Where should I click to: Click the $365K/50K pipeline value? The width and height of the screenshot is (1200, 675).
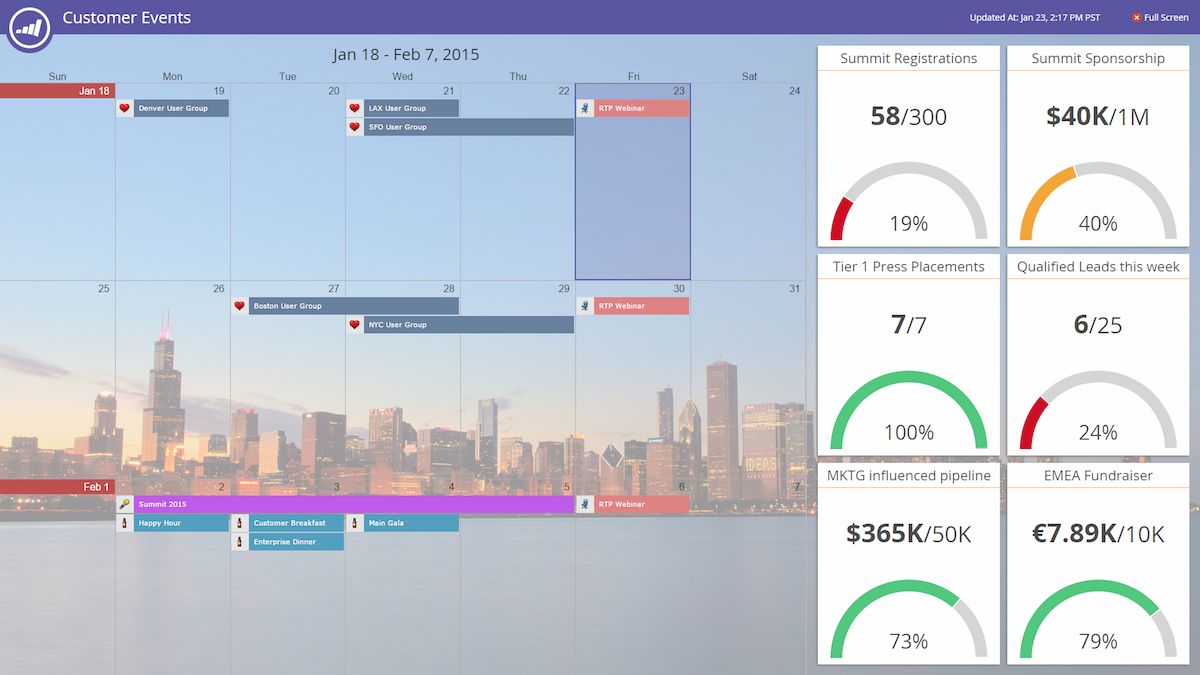(908, 534)
